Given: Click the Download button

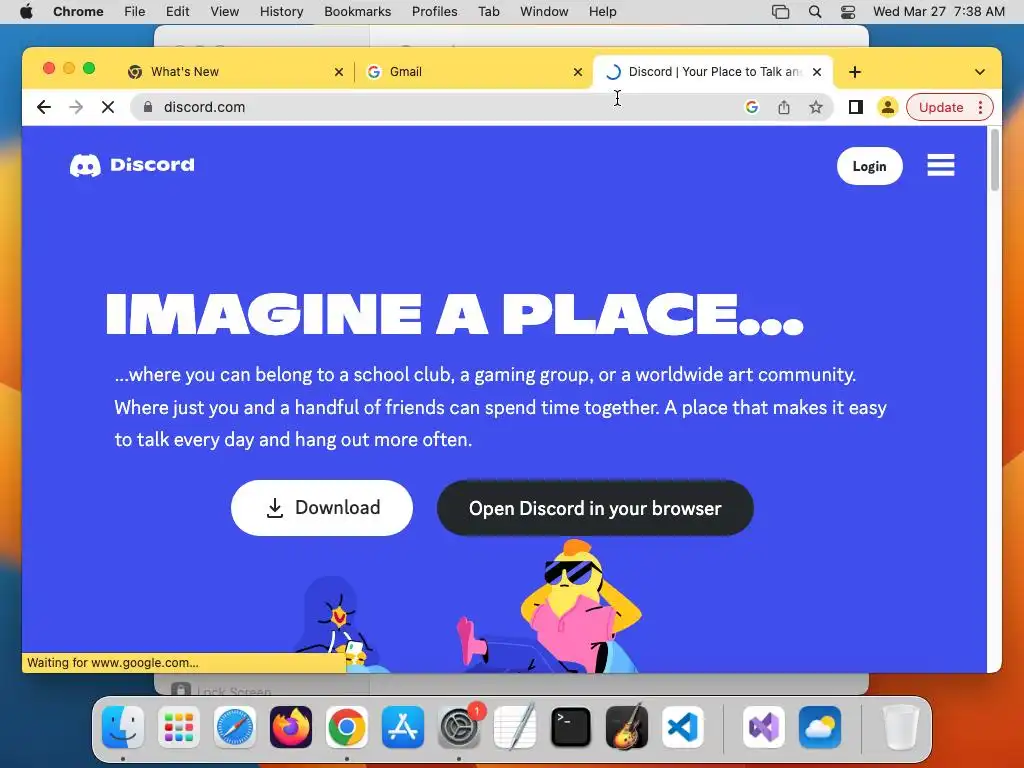Looking at the screenshot, I should click(322, 507).
